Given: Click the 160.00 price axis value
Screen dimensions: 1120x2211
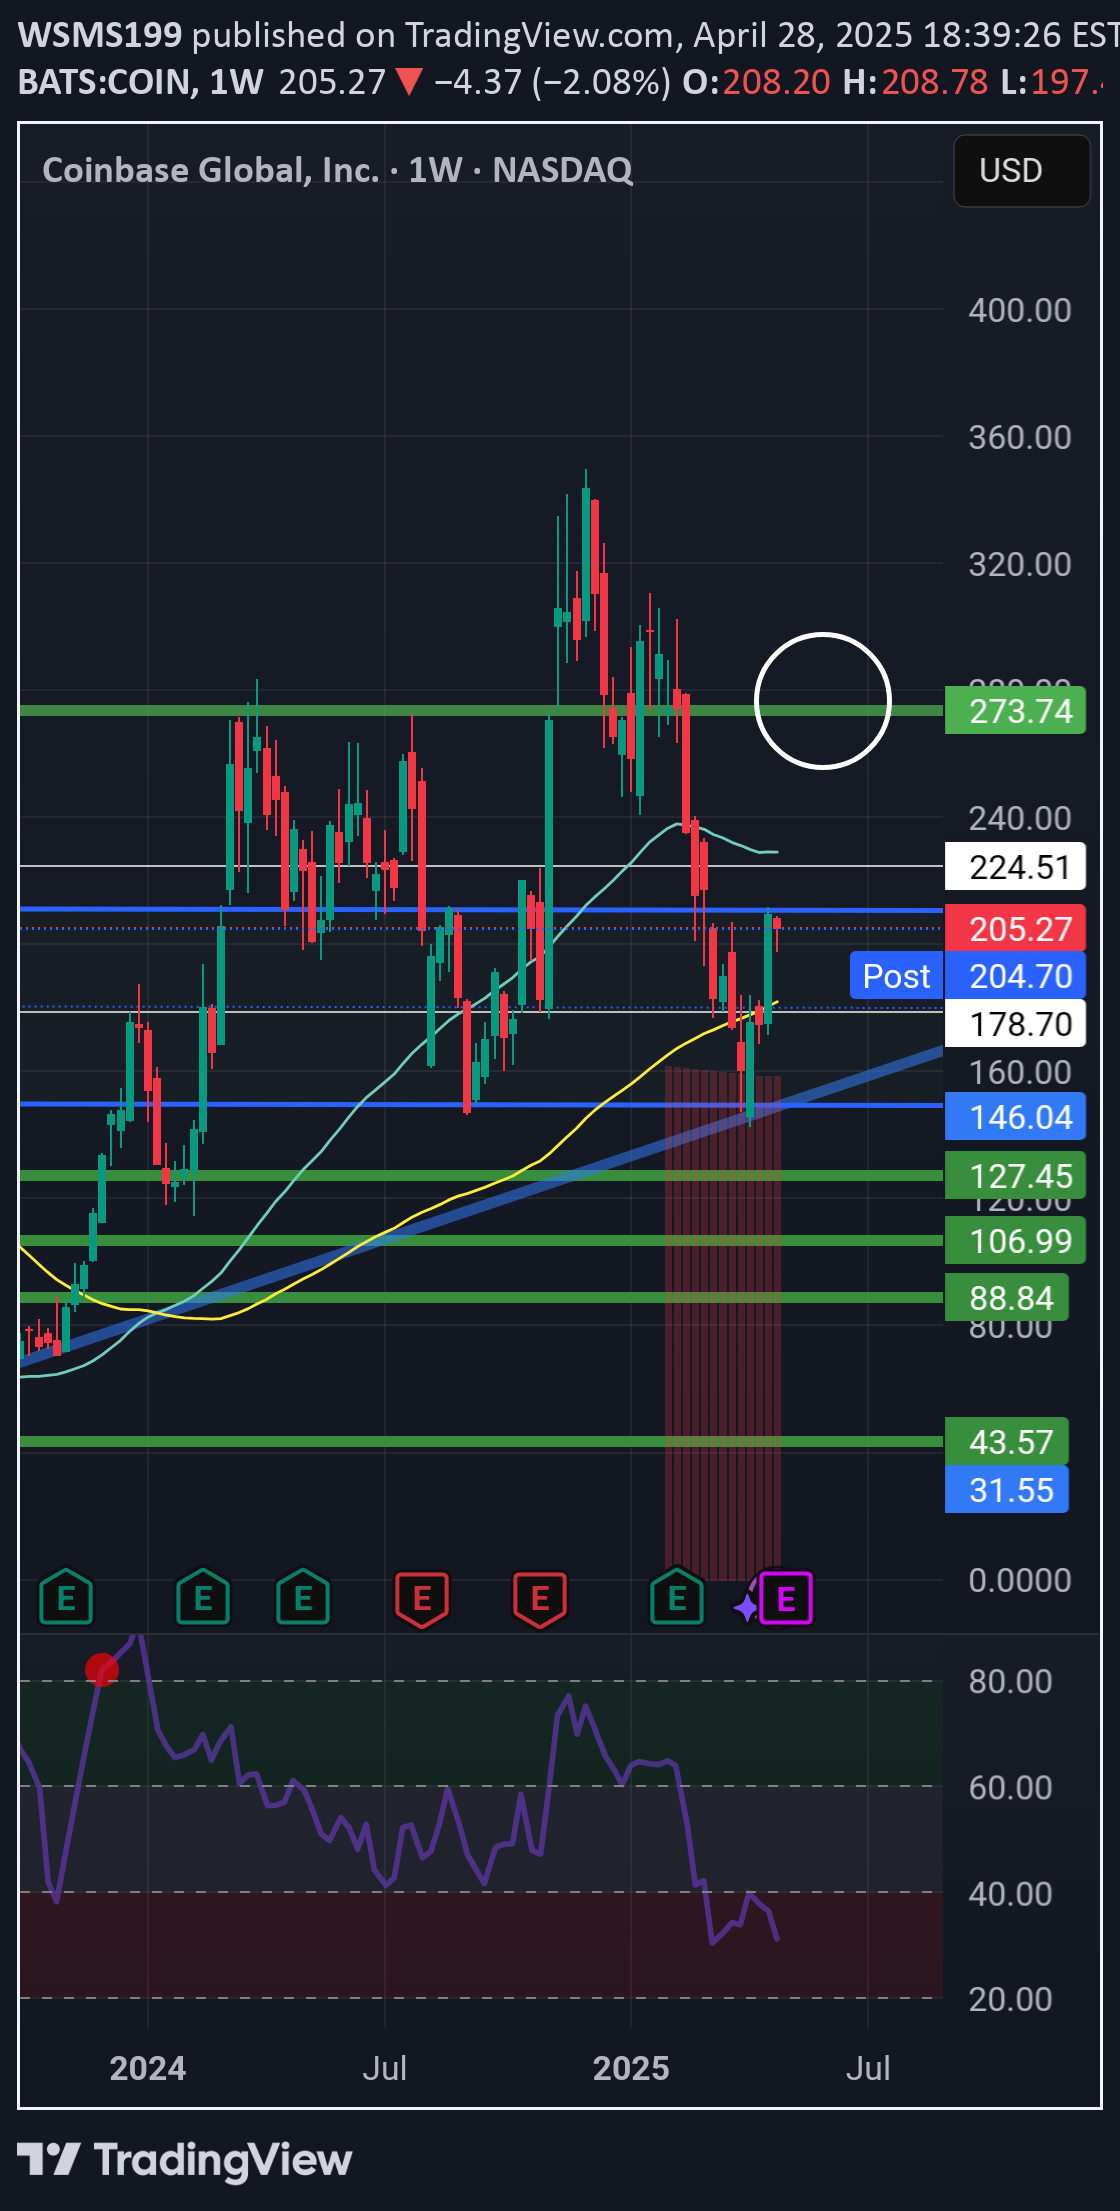Looking at the screenshot, I should (x=1020, y=1073).
